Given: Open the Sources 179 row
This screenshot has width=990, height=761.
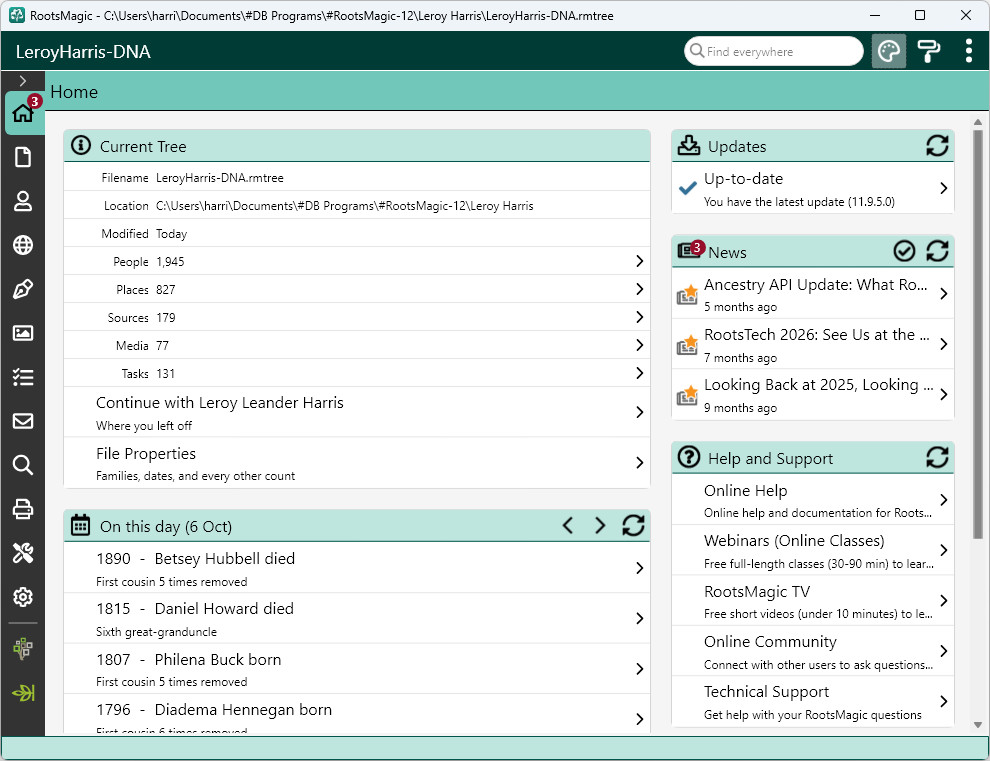Looking at the screenshot, I should [x=357, y=317].
